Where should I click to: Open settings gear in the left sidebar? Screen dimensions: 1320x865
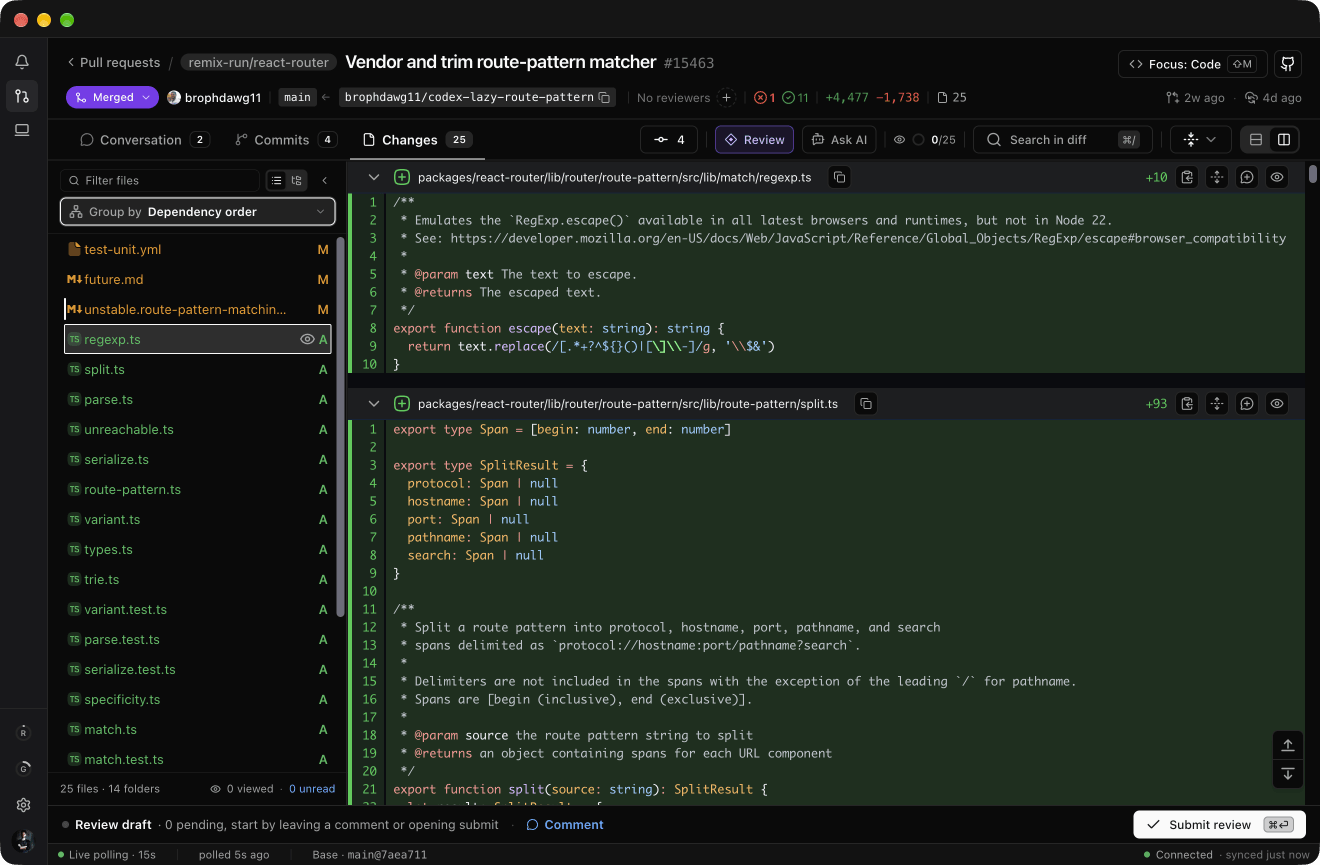click(23, 805)
